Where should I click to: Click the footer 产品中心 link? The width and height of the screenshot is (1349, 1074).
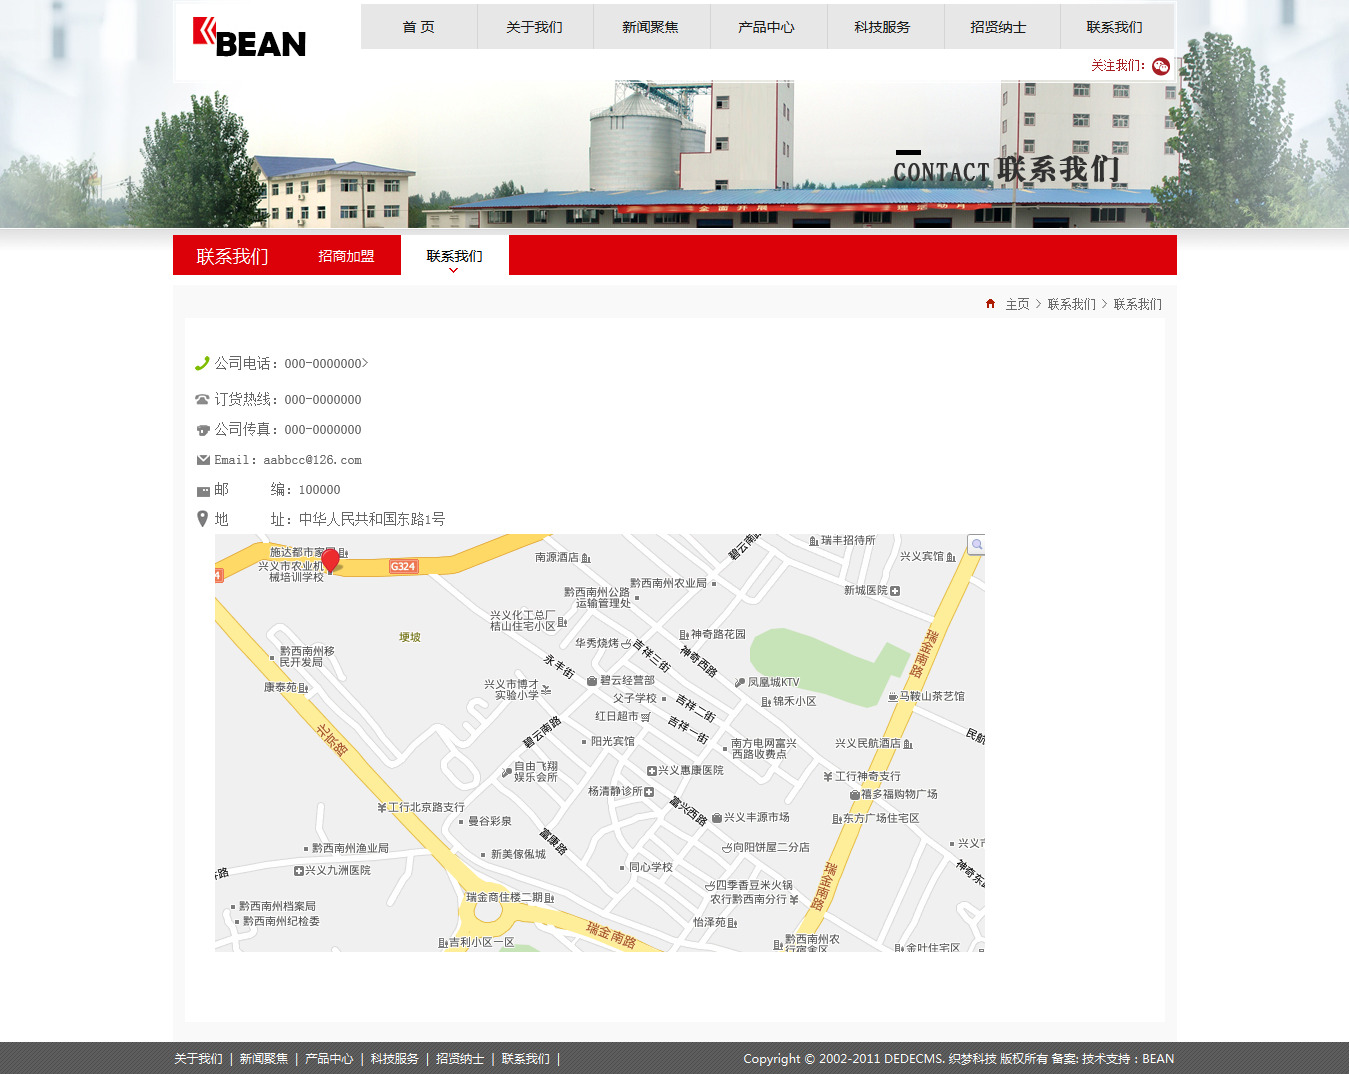pyautogui.click(x=329, y=1059)
